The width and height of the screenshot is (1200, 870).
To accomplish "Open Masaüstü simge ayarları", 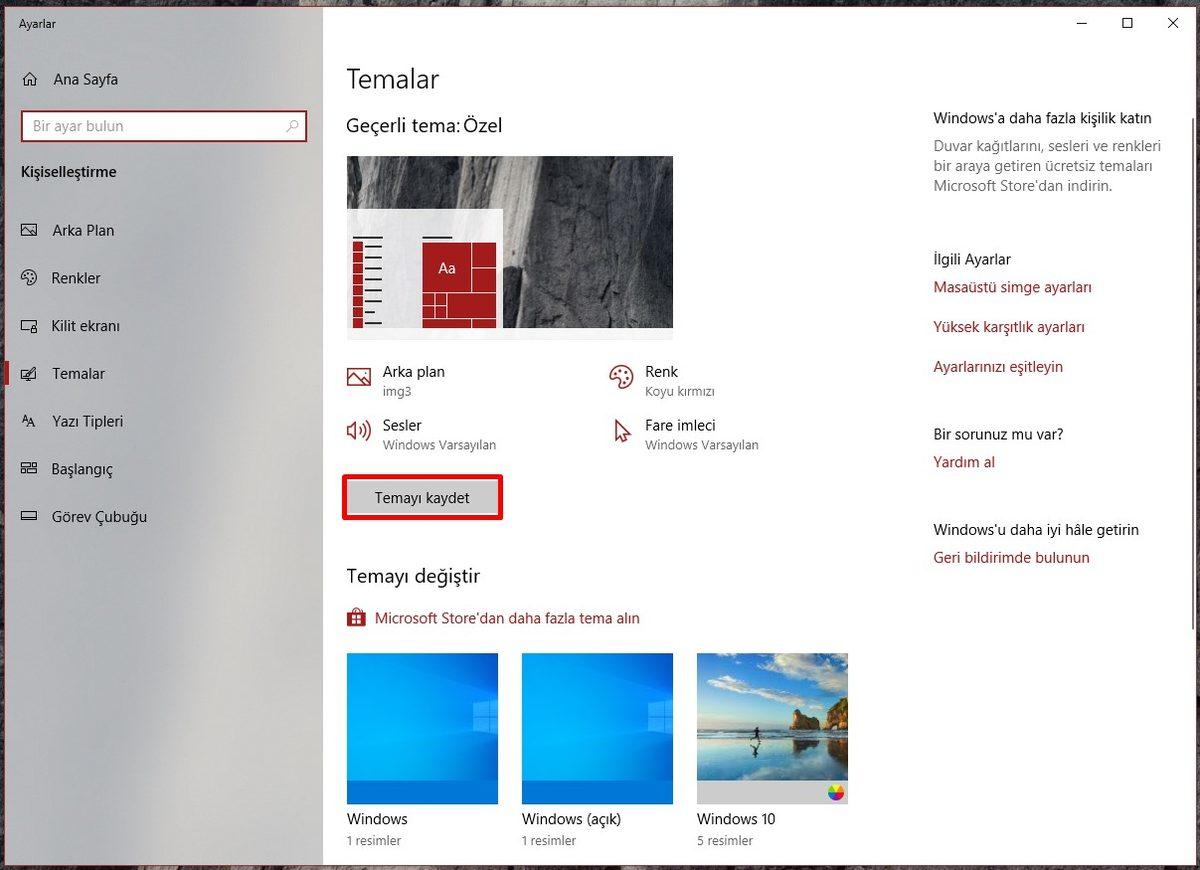I will 1012,287.
